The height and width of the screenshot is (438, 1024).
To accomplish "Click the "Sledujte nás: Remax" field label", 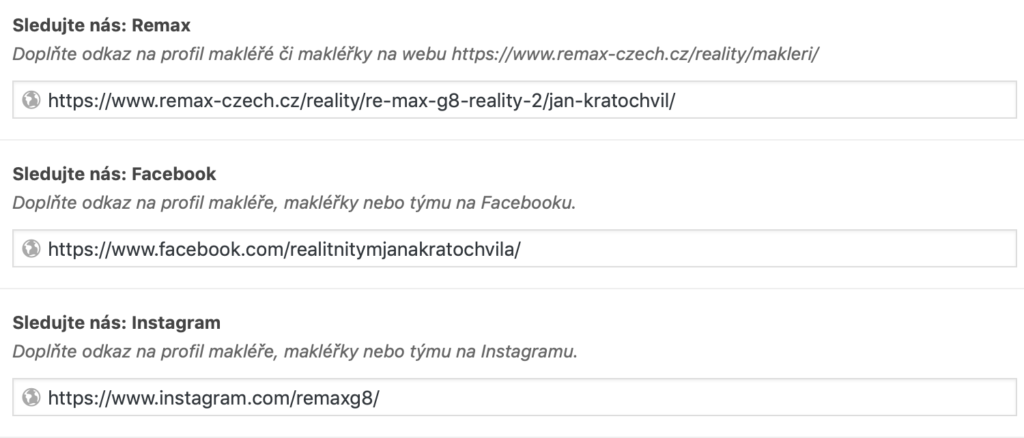I will (x=100, y=21).
